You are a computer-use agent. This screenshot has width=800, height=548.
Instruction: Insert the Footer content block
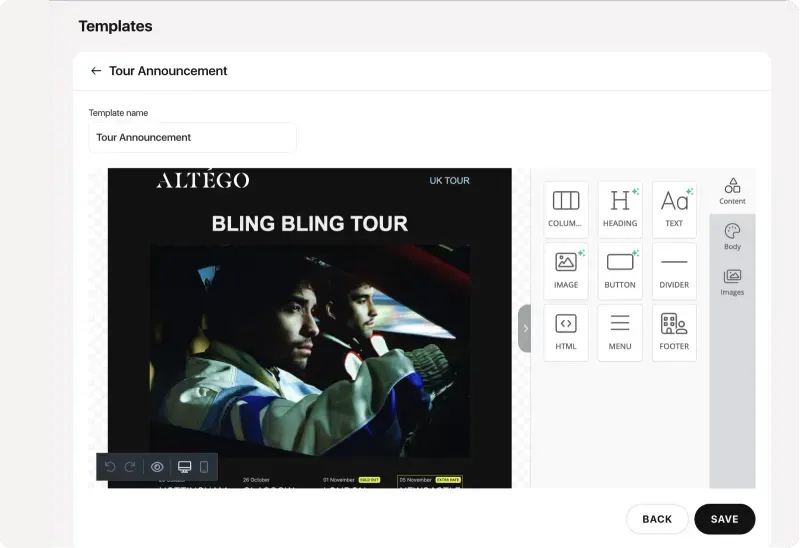[674, 332]
